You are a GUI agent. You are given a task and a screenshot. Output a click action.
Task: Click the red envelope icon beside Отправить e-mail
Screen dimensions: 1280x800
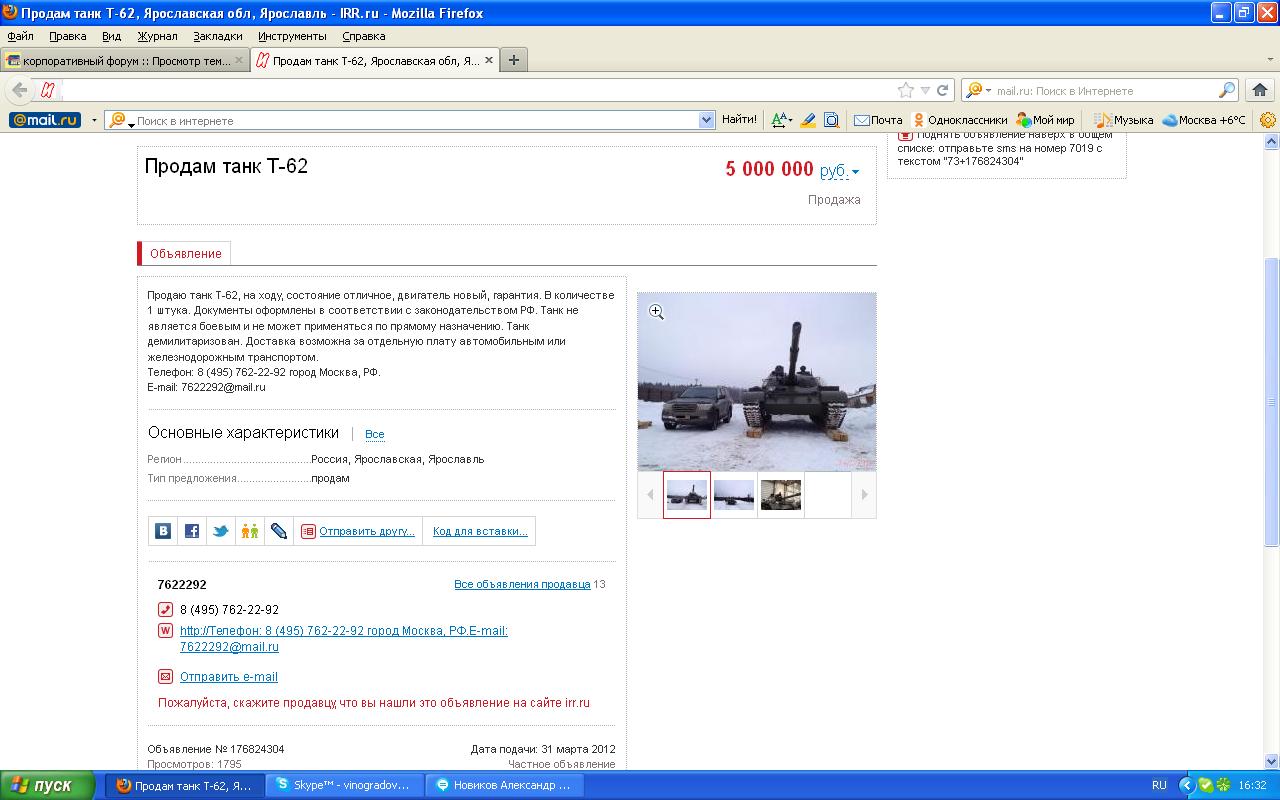tap(166, 676)
